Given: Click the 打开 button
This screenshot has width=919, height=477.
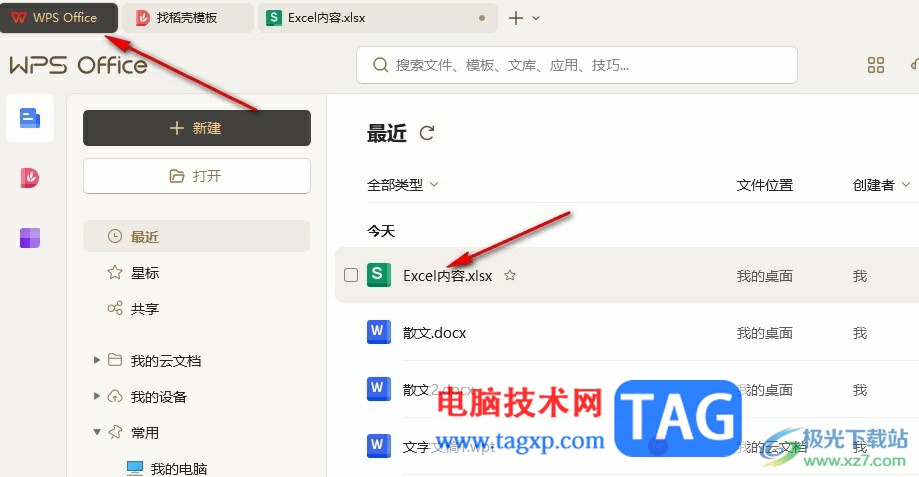Looking at the screenshot, I should click(197, 176).
